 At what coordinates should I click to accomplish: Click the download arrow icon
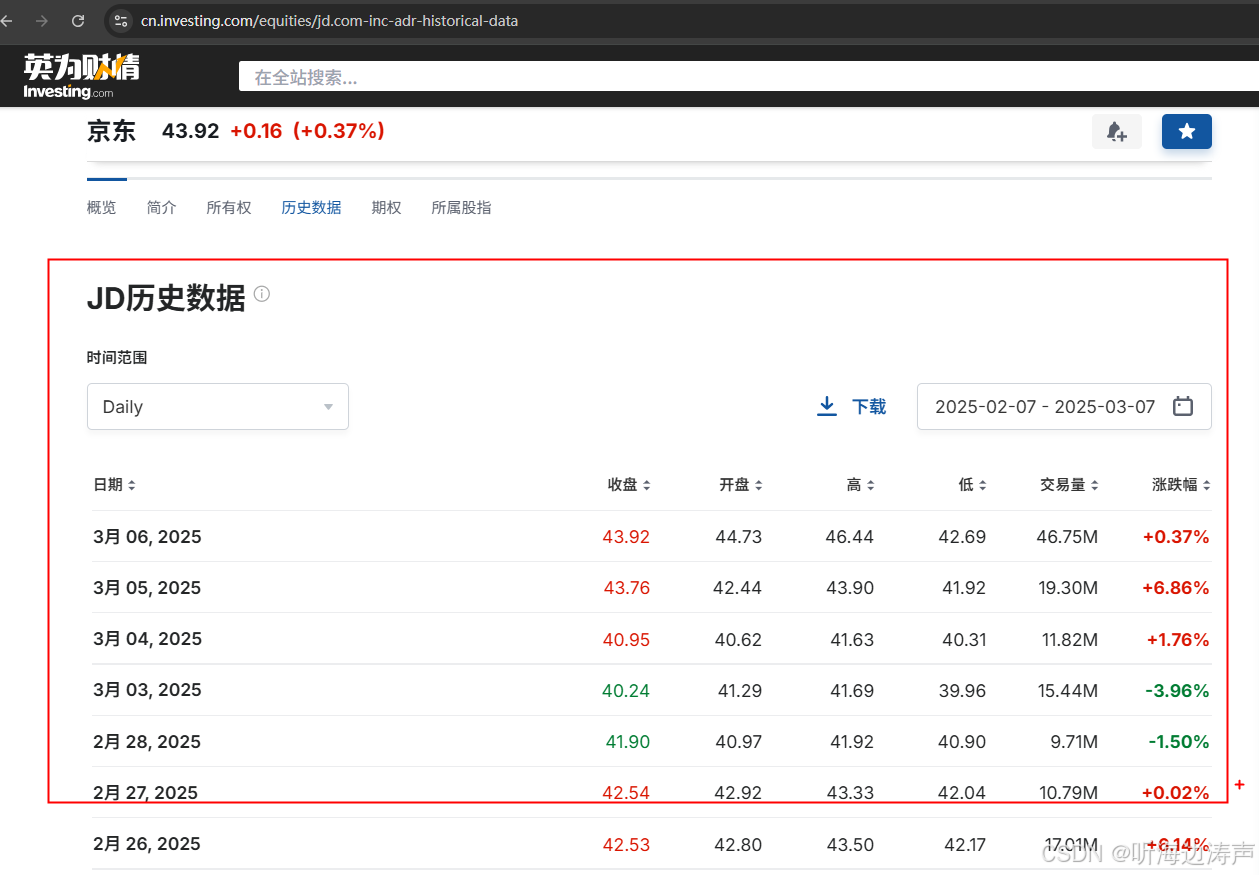click(x=827, y=406)
